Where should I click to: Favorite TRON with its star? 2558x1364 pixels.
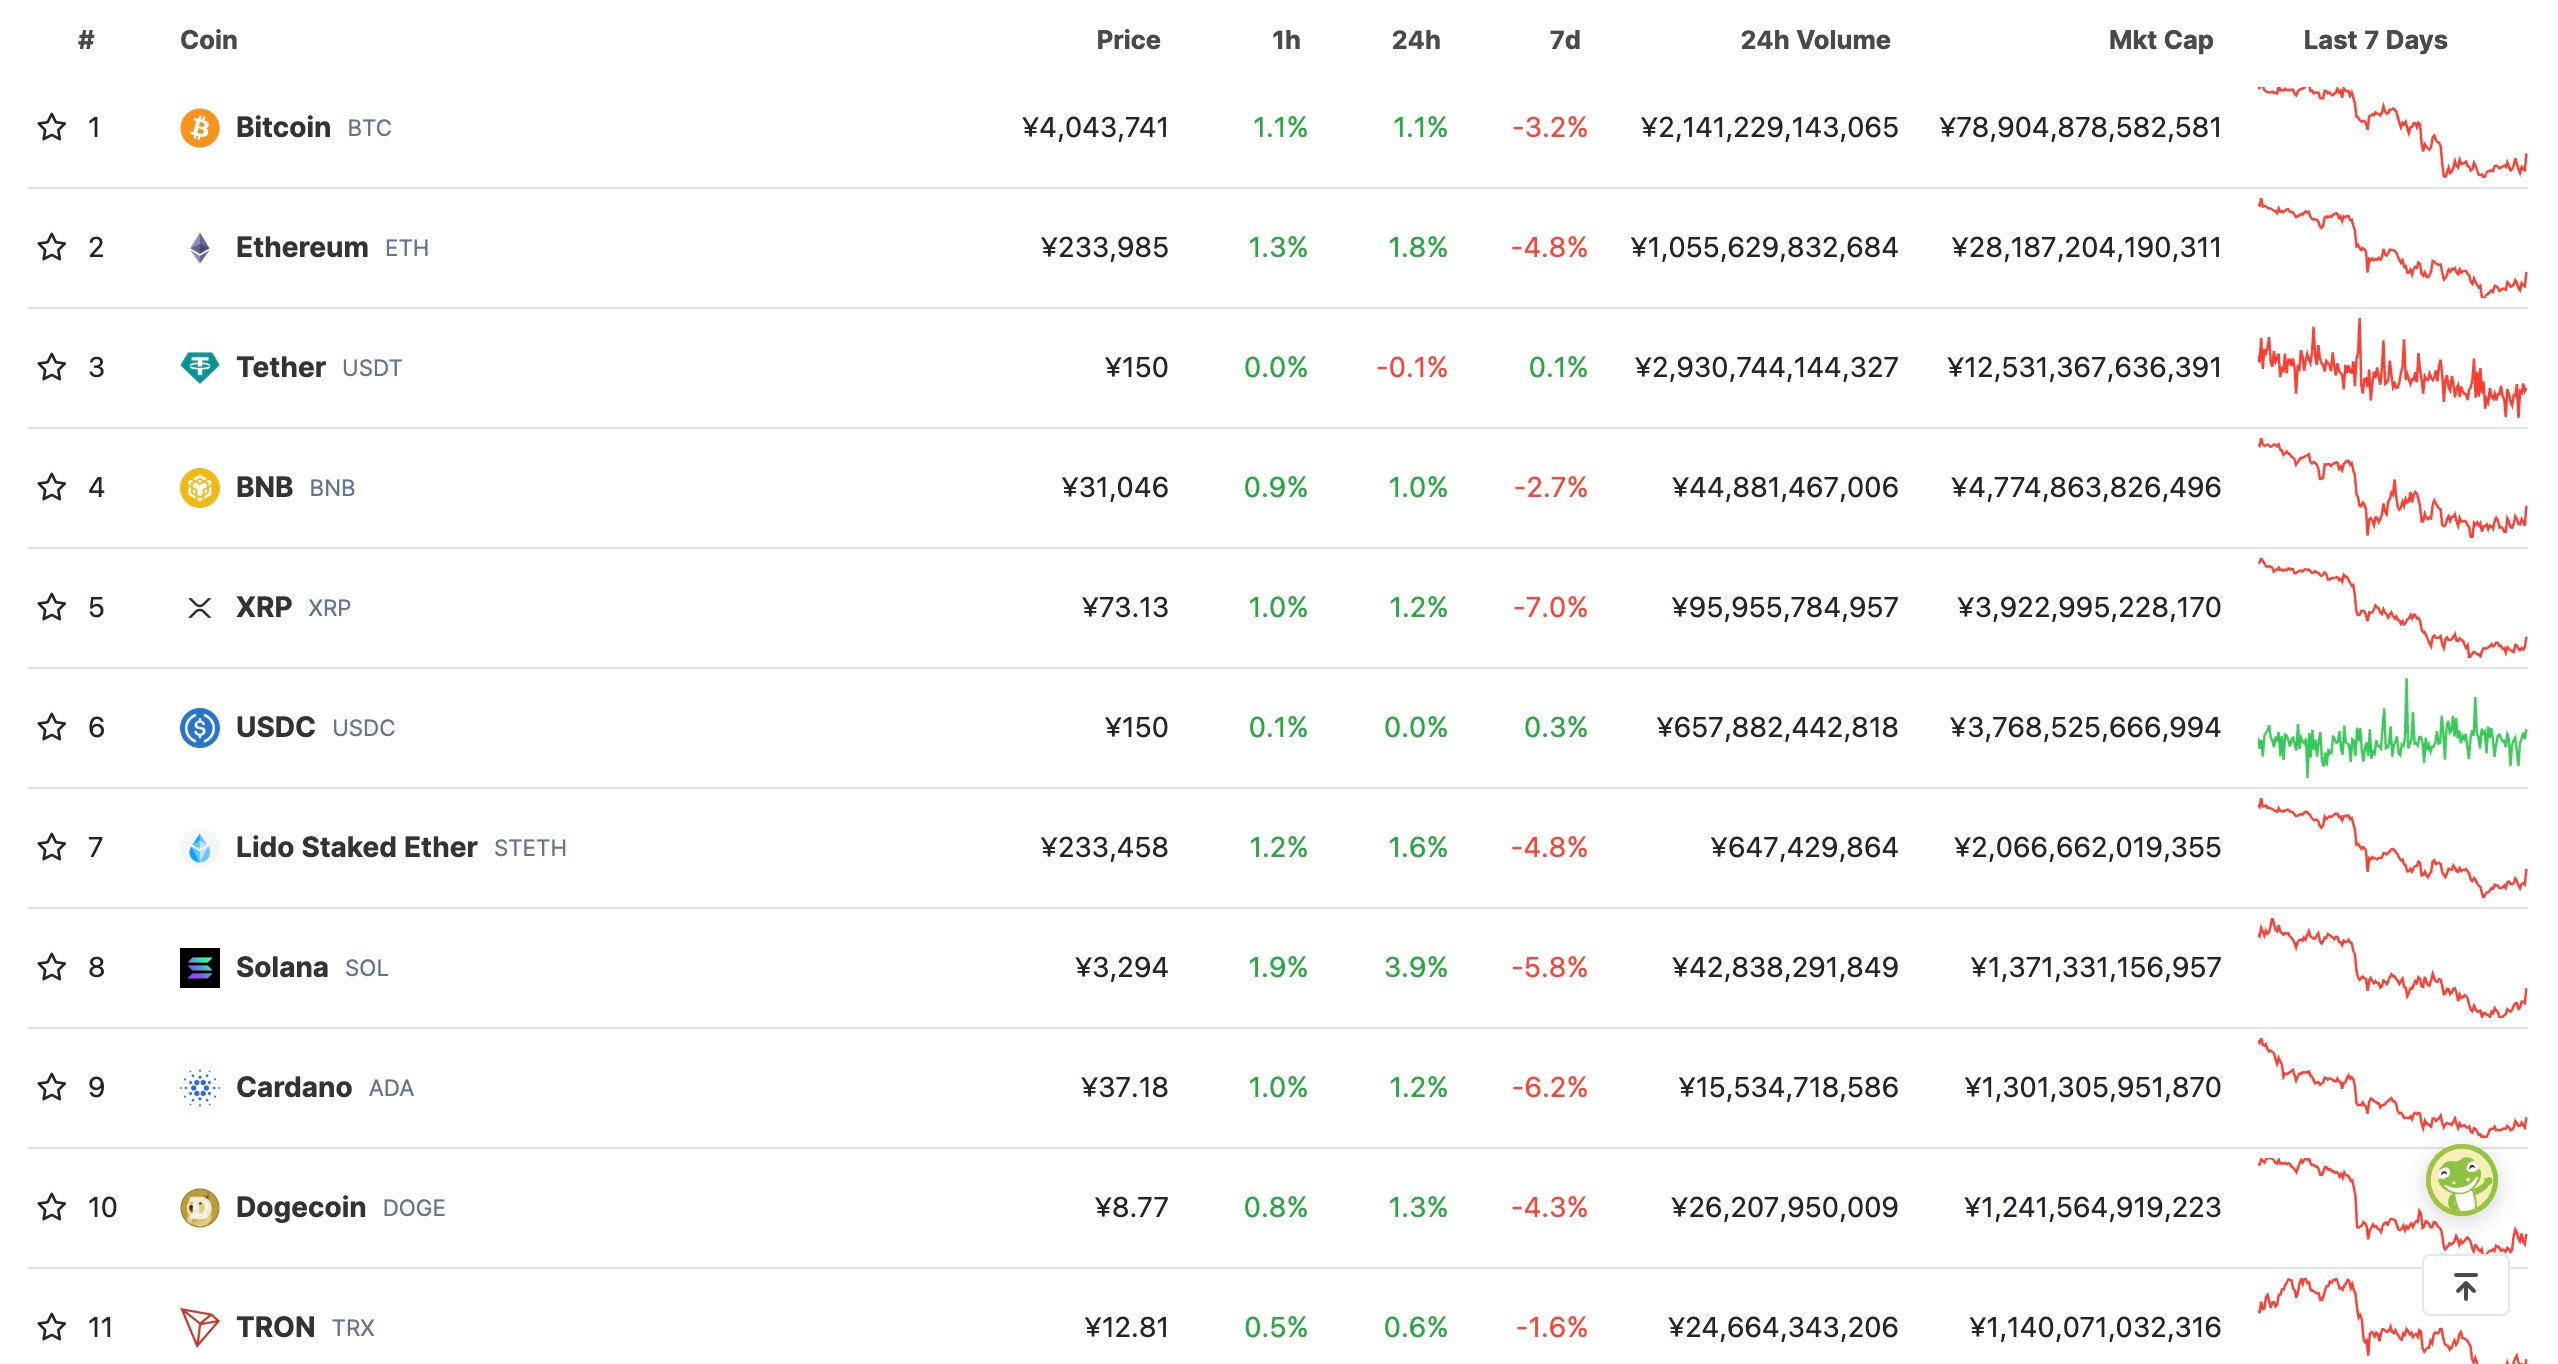pos(52,1327)
